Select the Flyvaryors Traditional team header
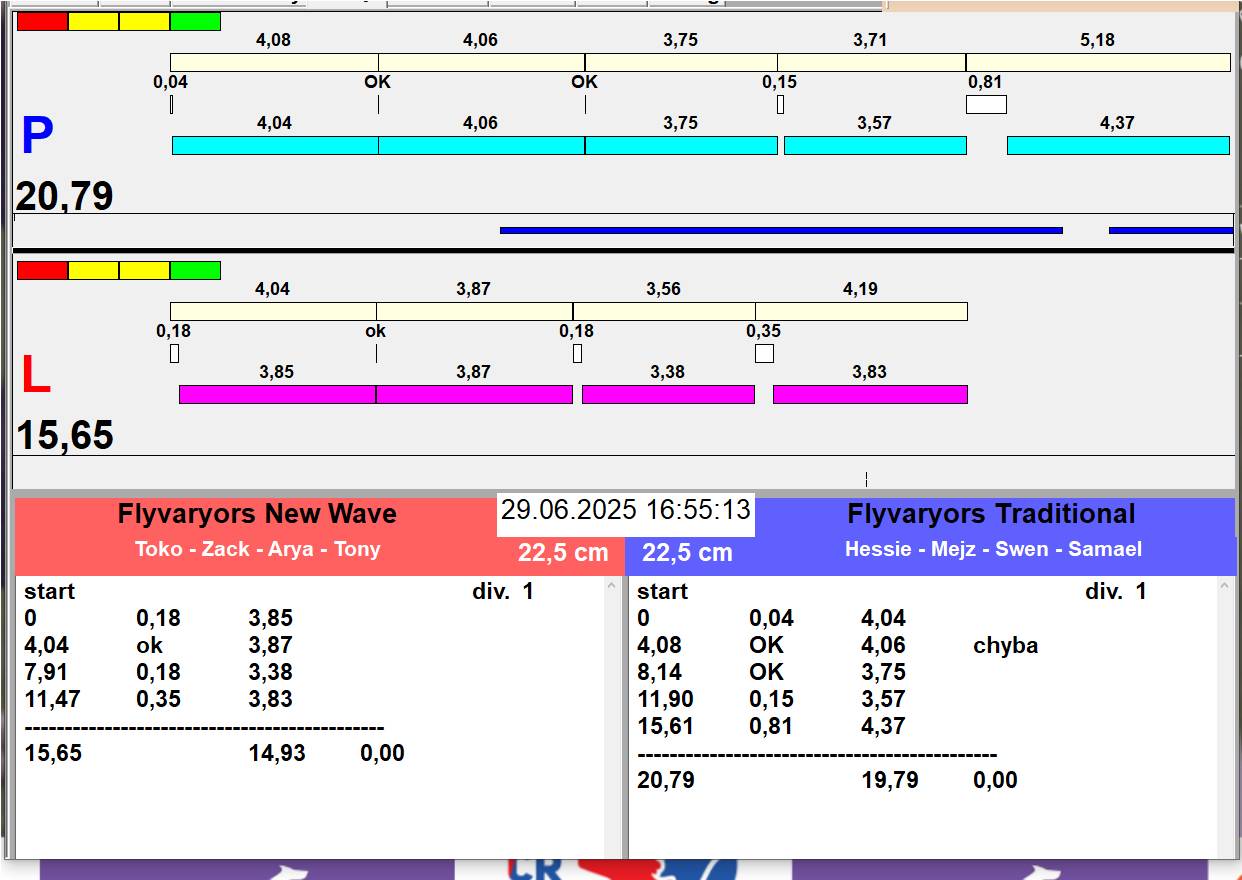Viewport: 1242px width, 880px height. pyautogui.click(x=991, y=514)
